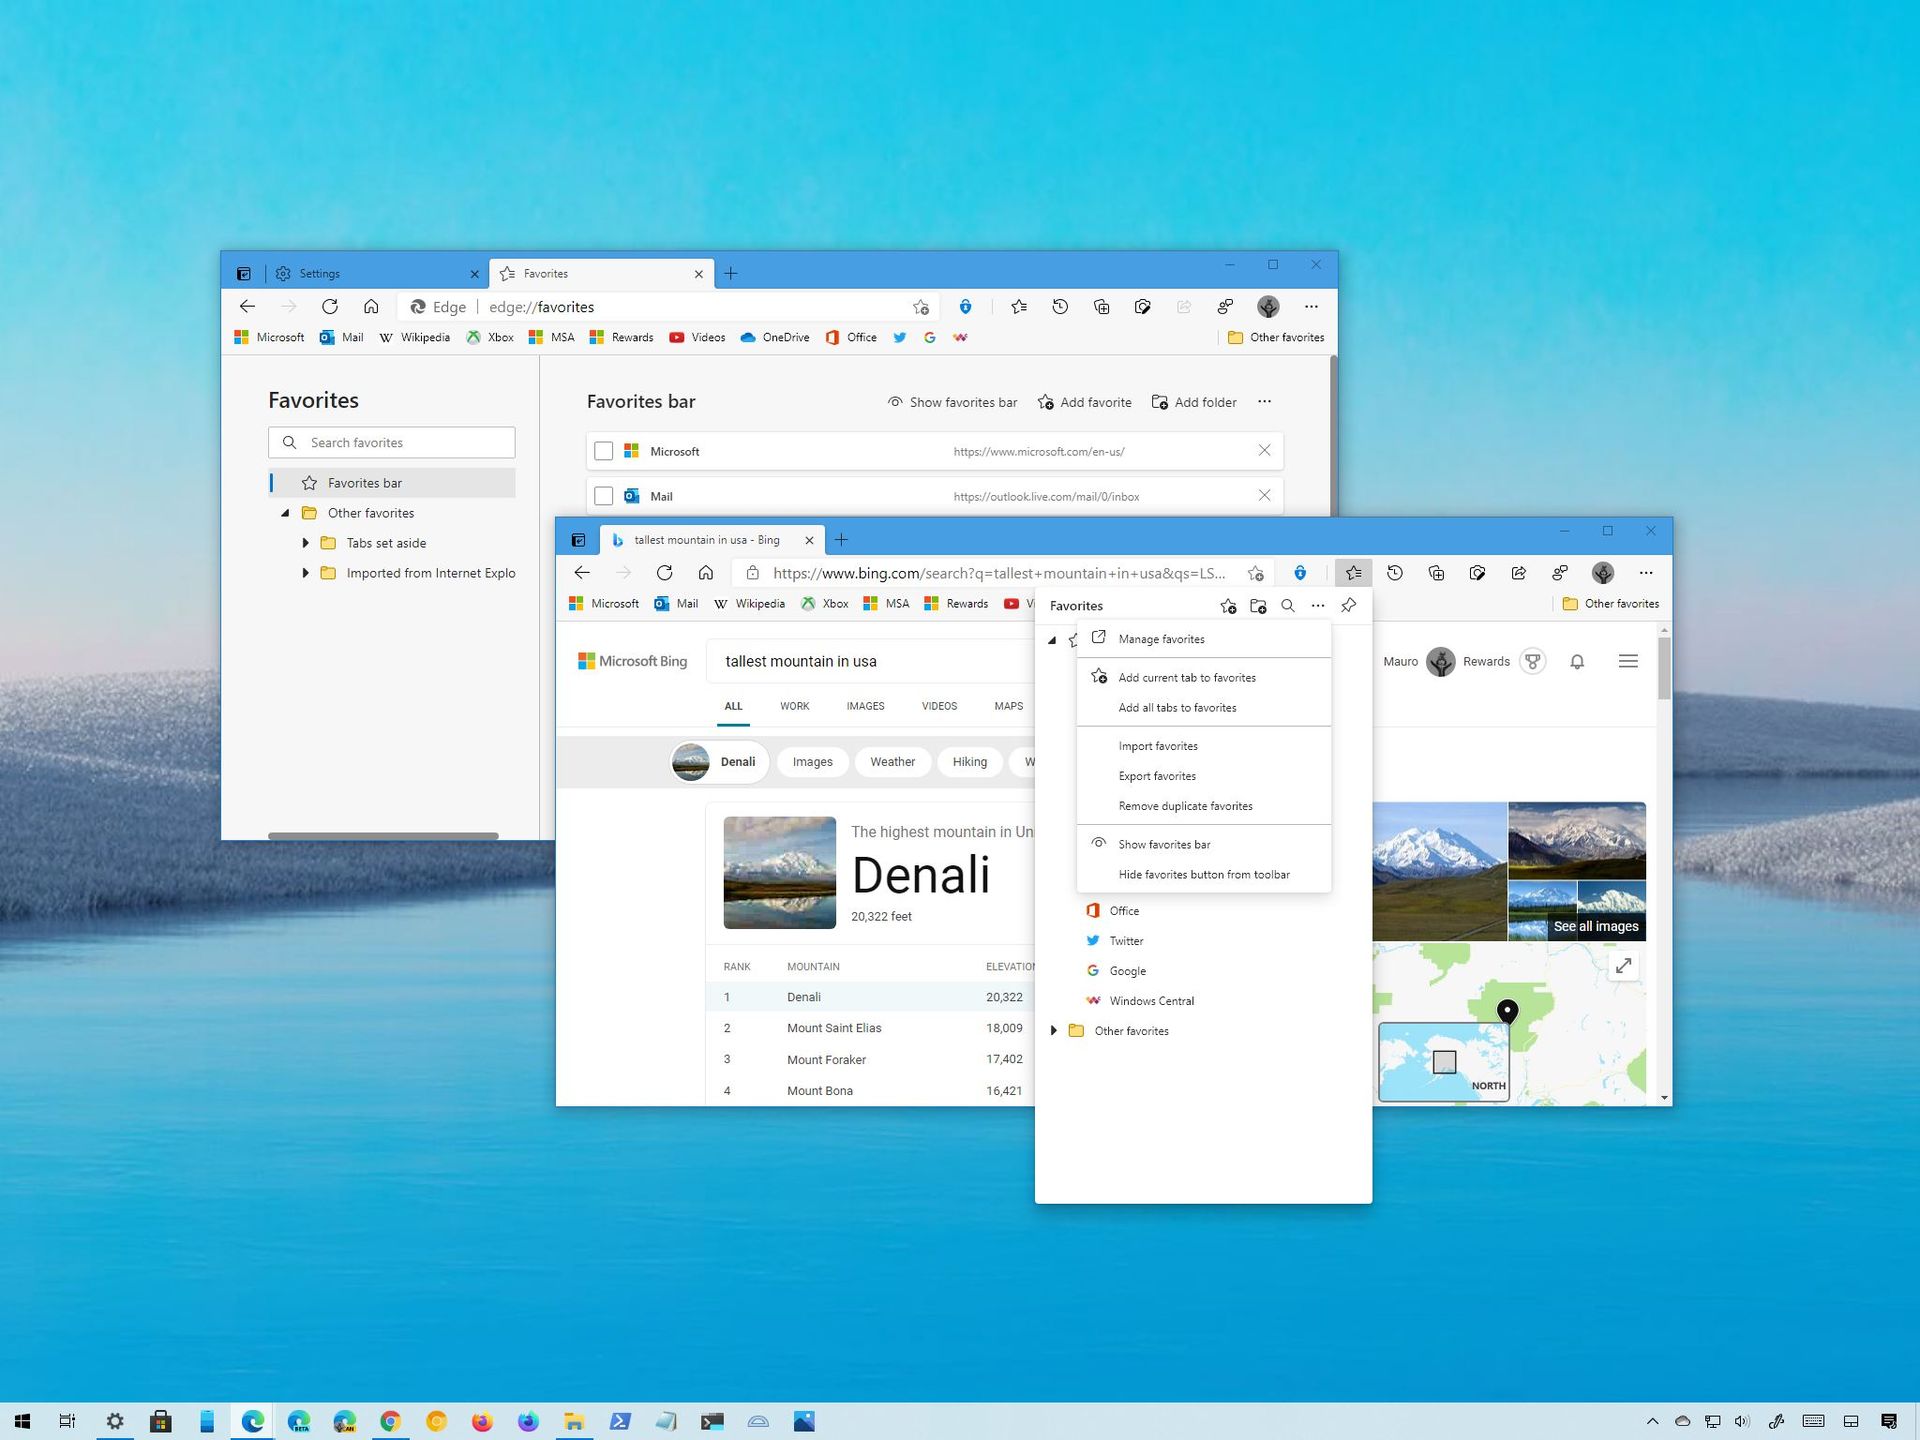Screen dimensions: 1920x1440
Task: Open browsing History icon
Action: (x=1394, y=572)
